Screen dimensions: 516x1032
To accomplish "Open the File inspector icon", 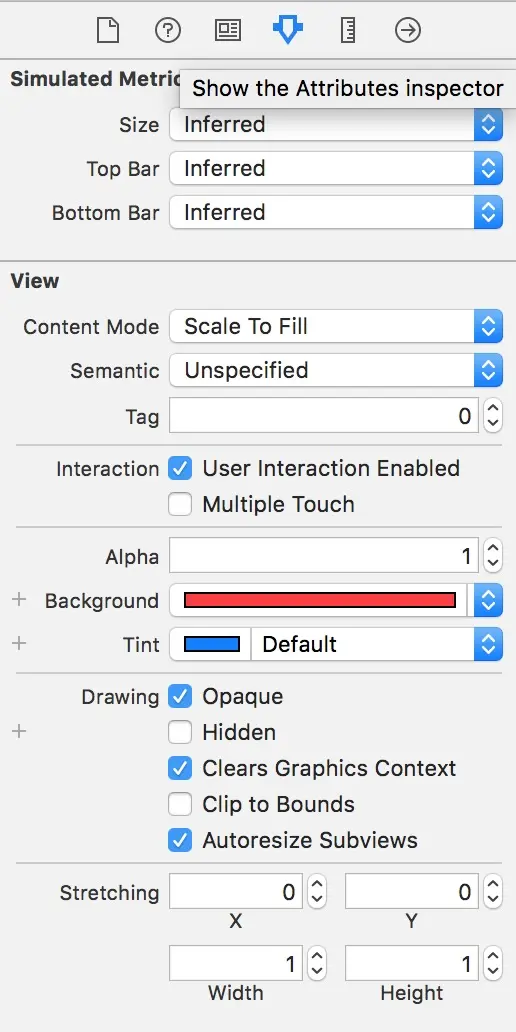I will tap(108, 30).
